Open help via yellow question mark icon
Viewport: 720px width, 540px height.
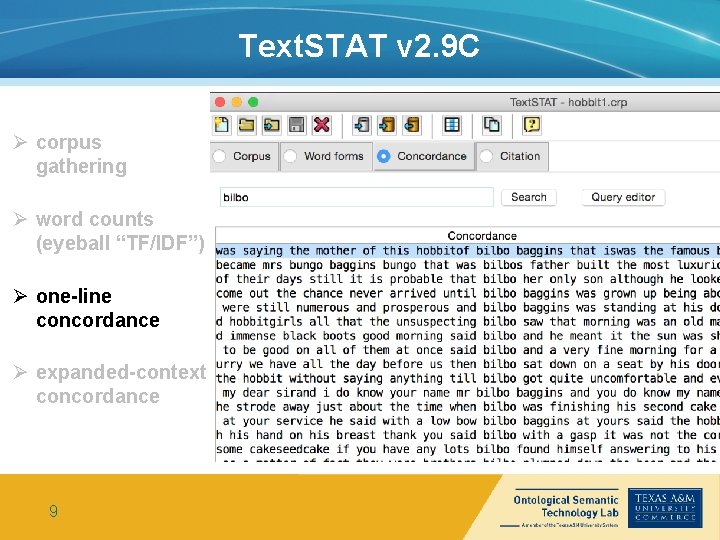(532, 125)
